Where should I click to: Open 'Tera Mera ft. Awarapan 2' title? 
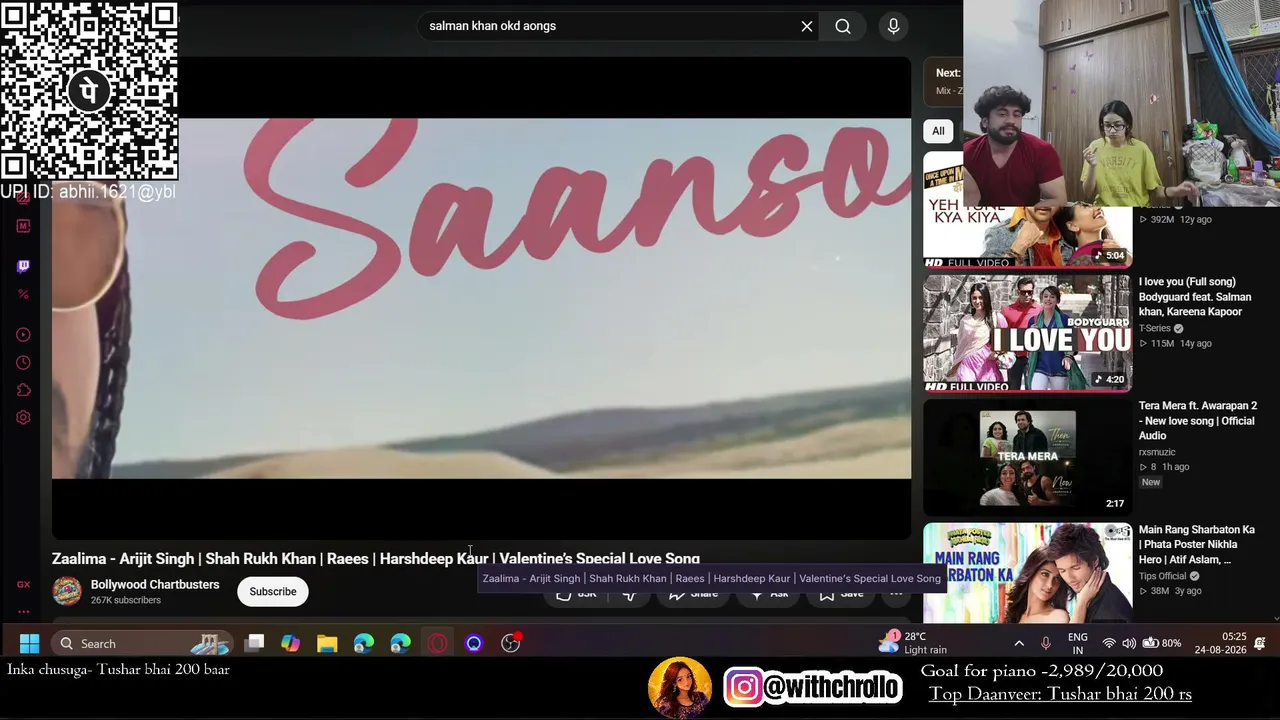(1198, 421)
